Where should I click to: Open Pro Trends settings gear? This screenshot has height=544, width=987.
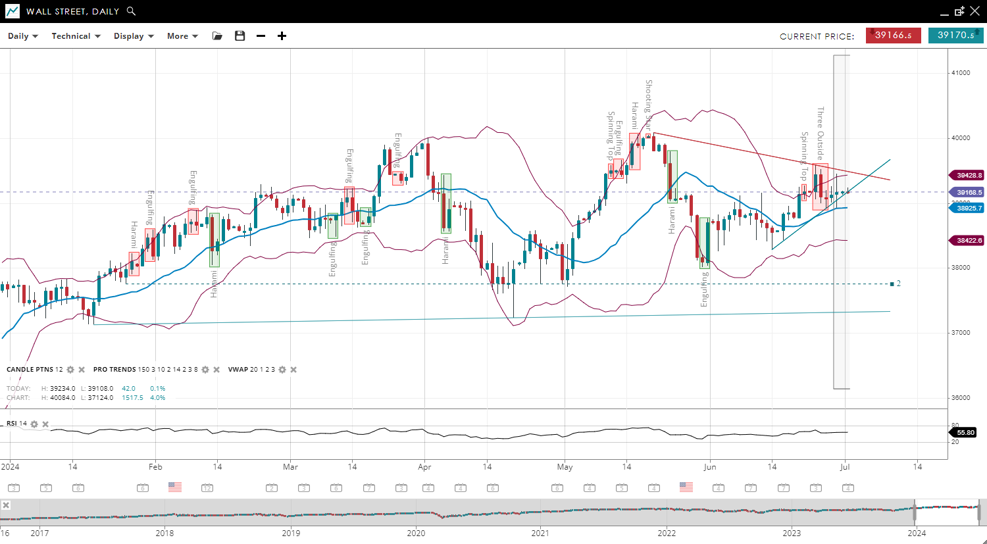(205, 370)
